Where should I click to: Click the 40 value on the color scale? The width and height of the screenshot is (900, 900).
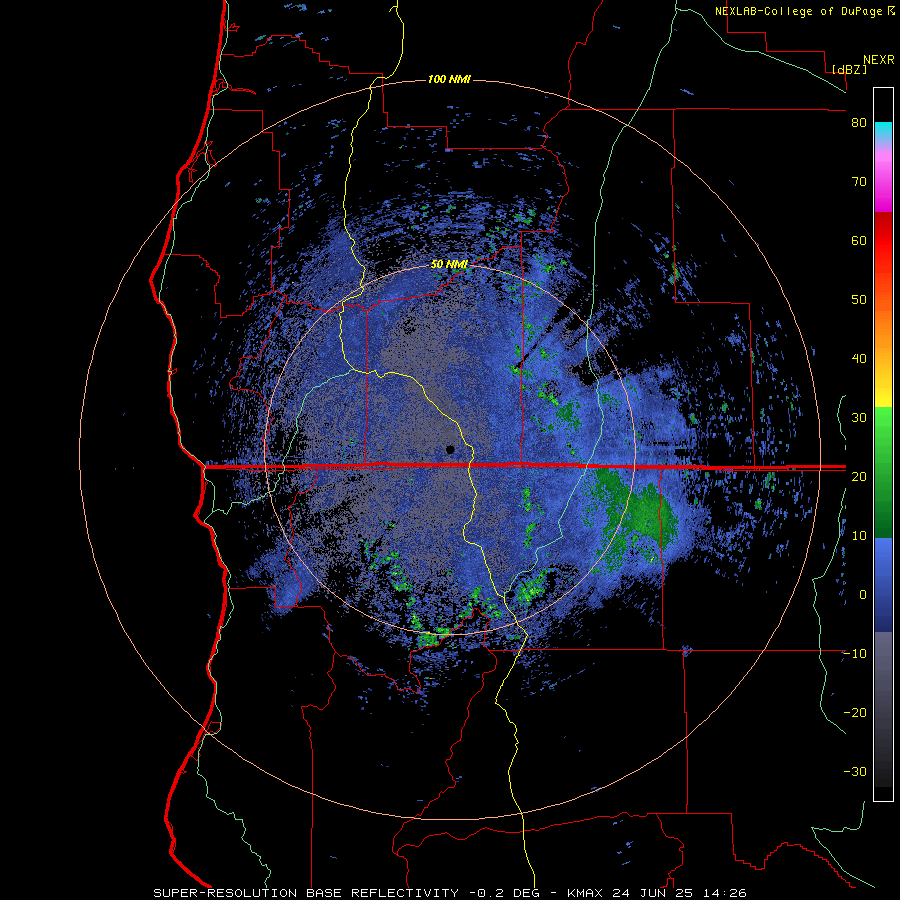859,359
